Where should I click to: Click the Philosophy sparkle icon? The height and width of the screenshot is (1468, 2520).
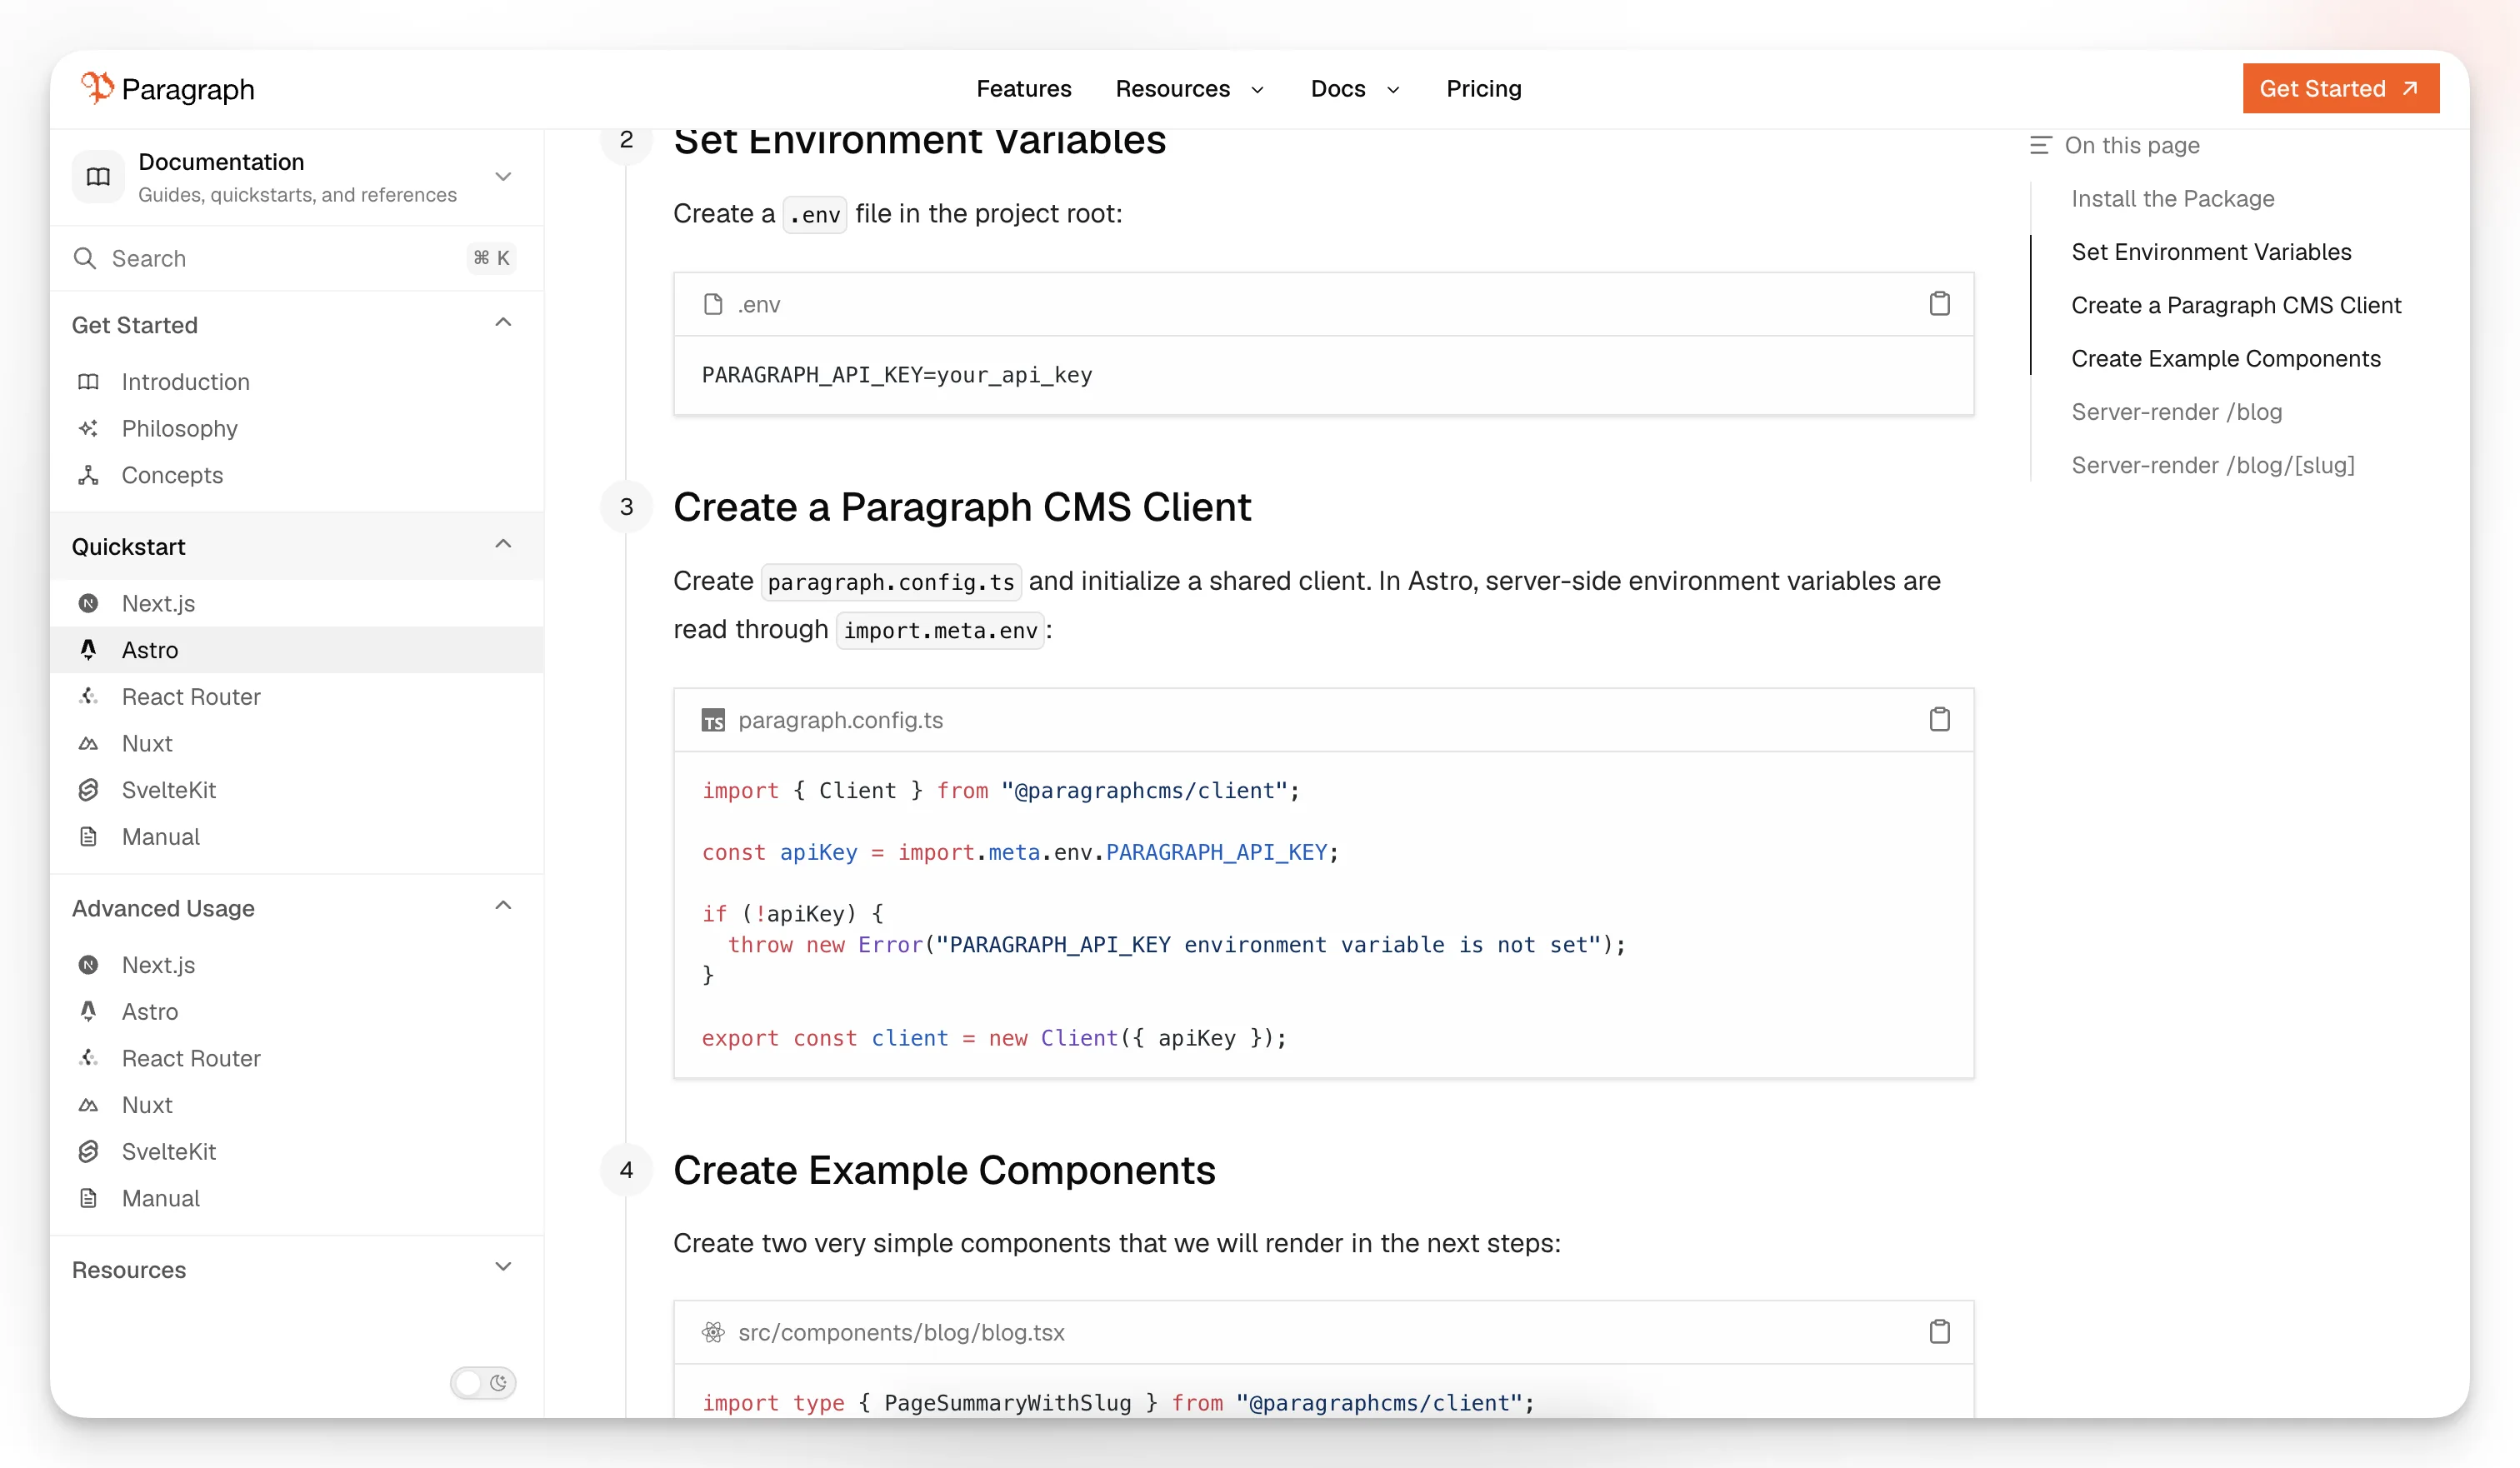point(88,428)
